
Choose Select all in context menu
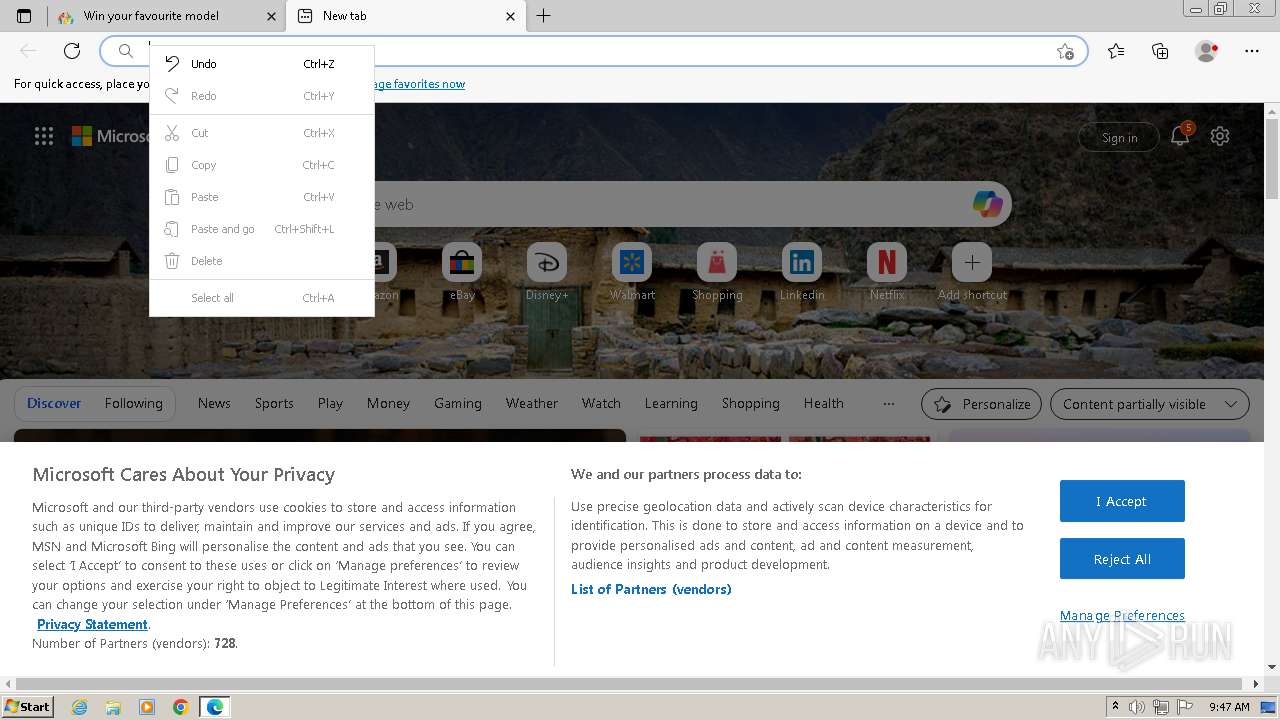pyautogui.click(x=262, y=298)
